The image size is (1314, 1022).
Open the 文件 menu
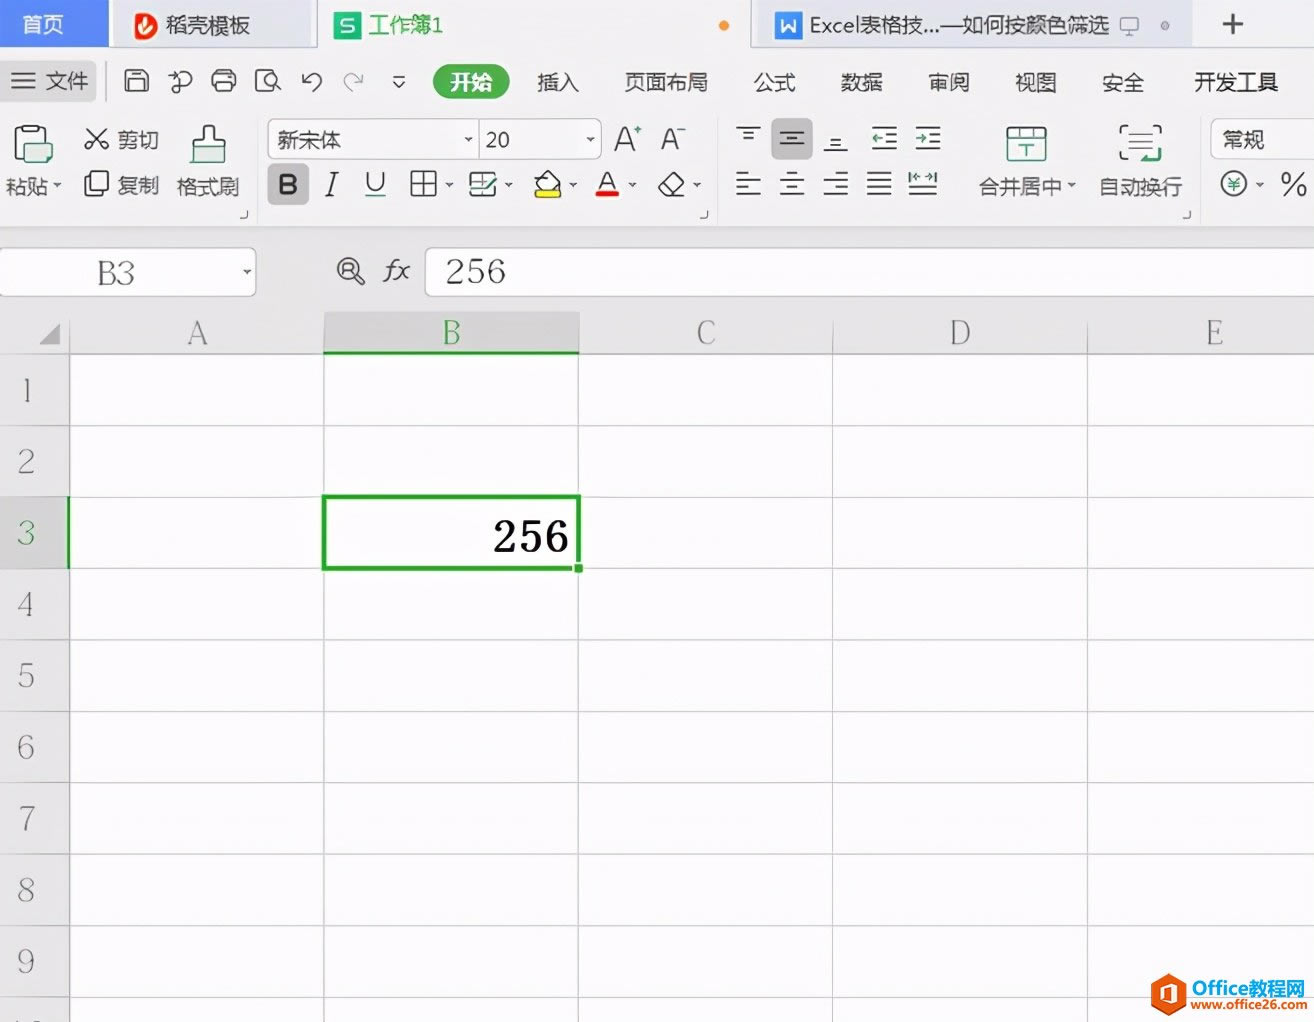tap(50, 81)
